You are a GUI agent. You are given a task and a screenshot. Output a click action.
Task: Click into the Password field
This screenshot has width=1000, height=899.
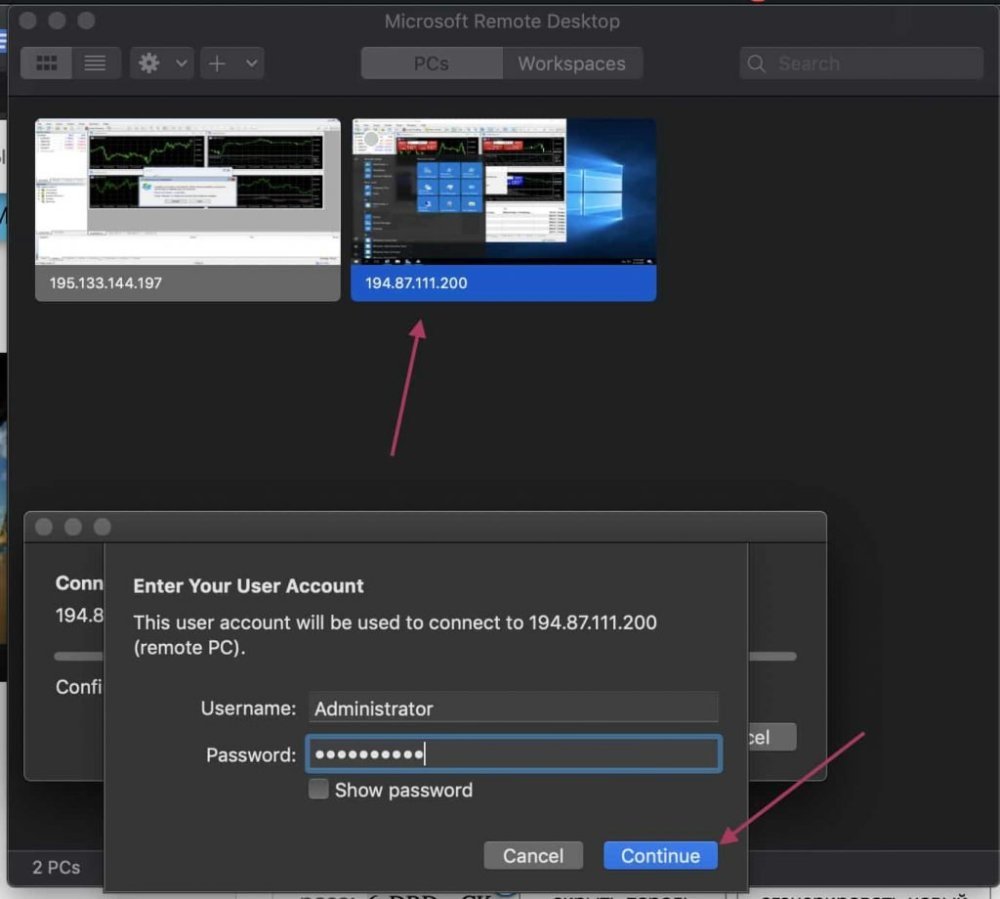coord(513,754)
